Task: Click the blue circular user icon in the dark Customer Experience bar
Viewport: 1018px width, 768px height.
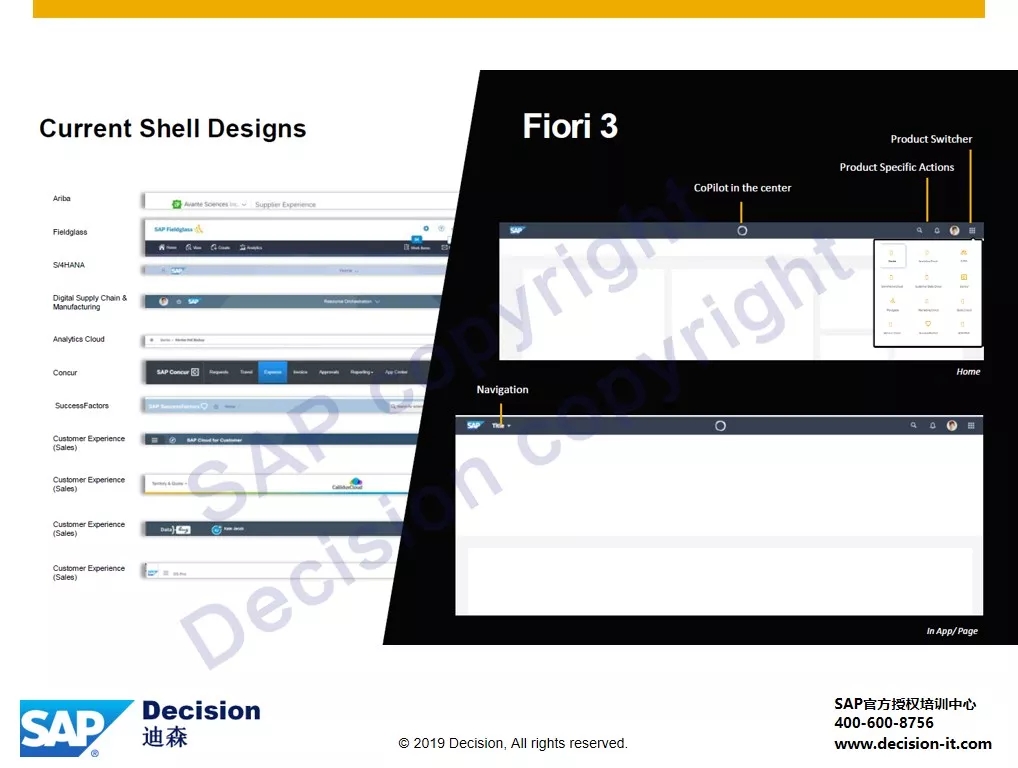Action: coord(216,530)
